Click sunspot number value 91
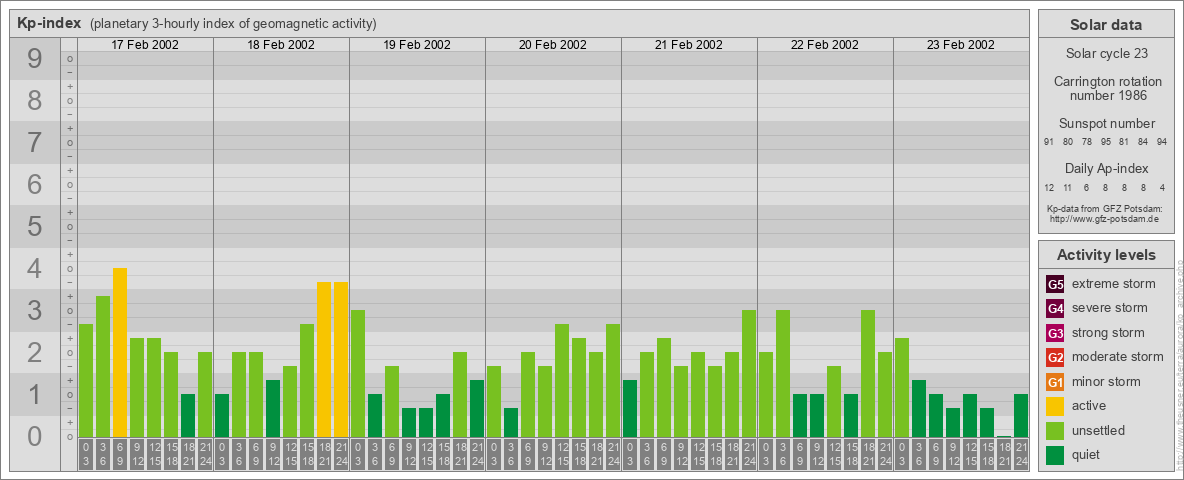This screenshot has width=1184, height=480. [1049, 142]
